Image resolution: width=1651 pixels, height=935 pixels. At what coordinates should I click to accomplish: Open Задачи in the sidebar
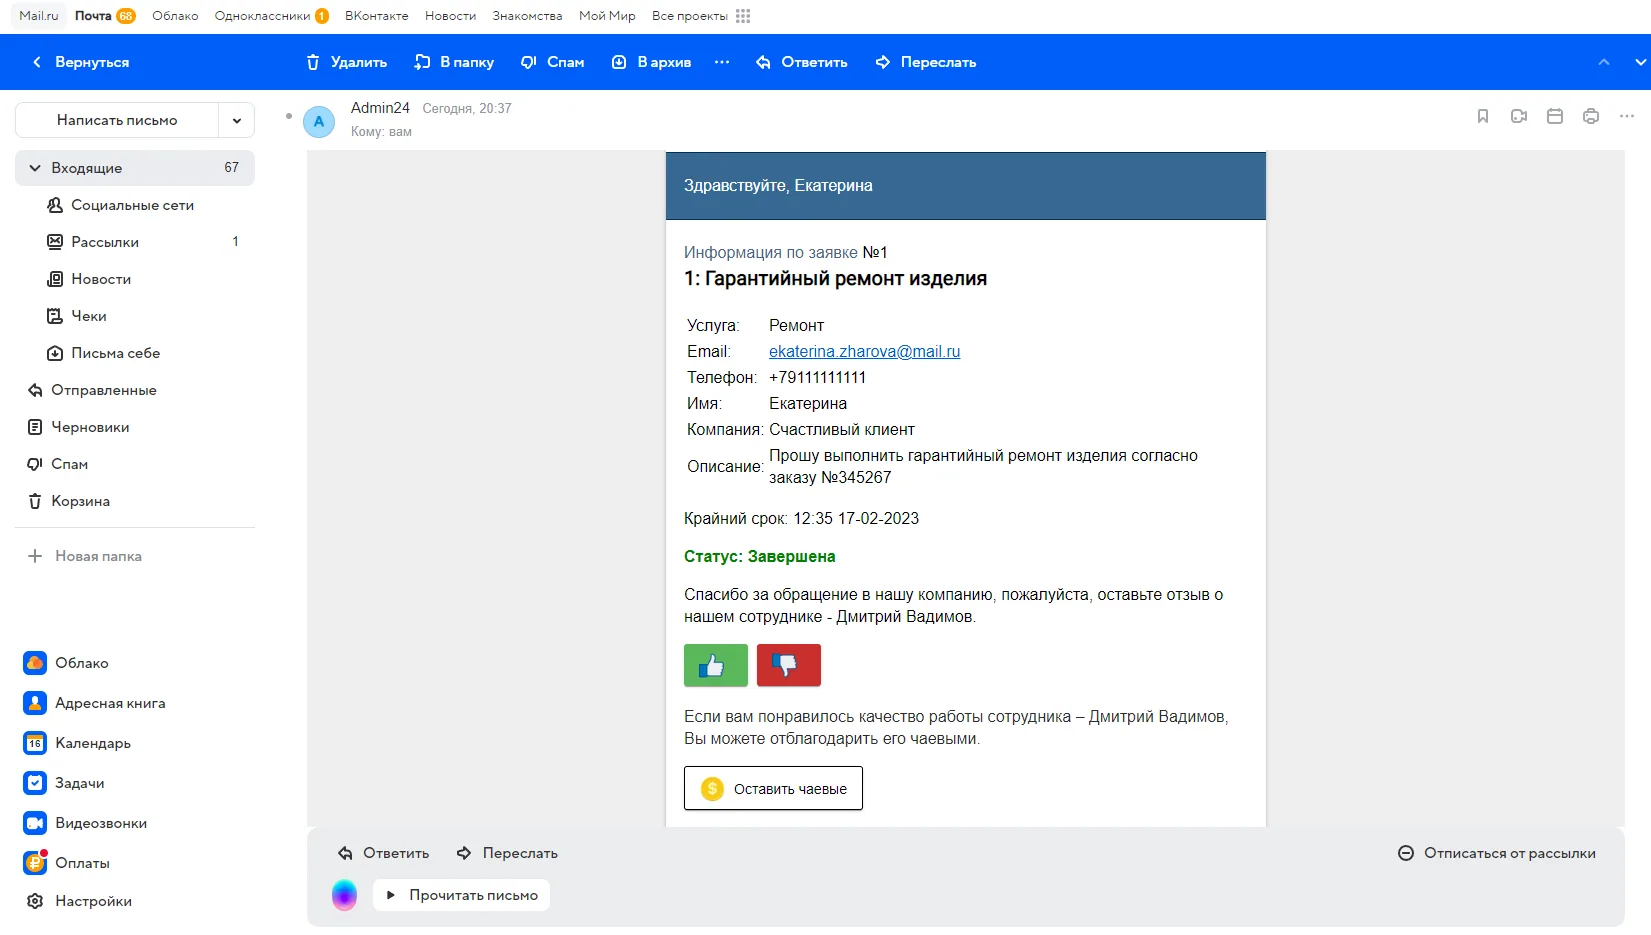click(64, 783)
